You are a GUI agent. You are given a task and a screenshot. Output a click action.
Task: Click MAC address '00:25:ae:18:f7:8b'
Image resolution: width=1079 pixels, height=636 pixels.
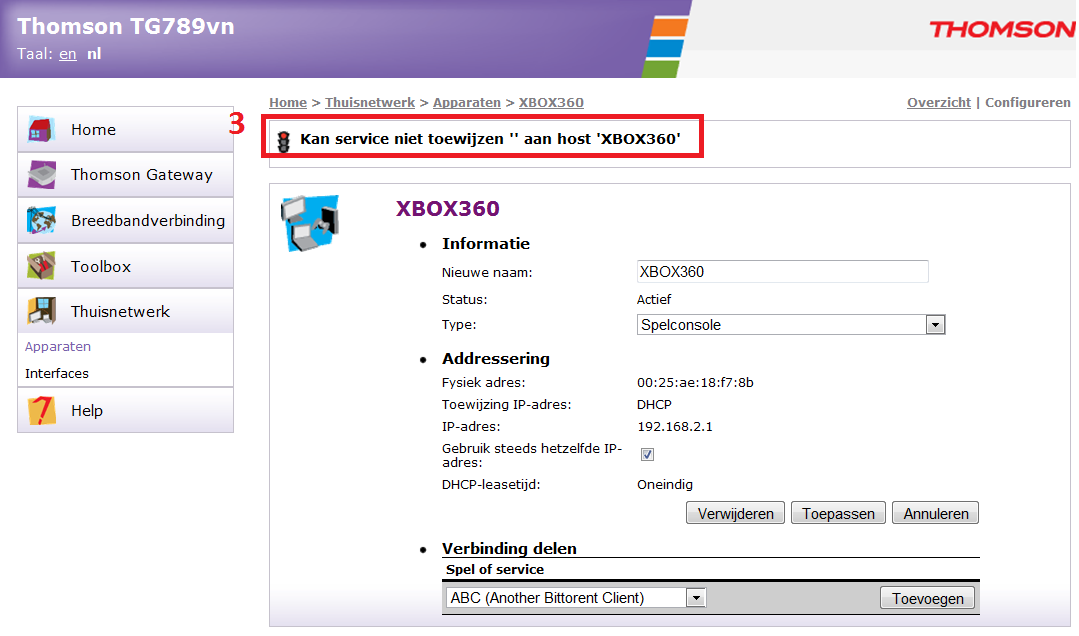(695, 383)
